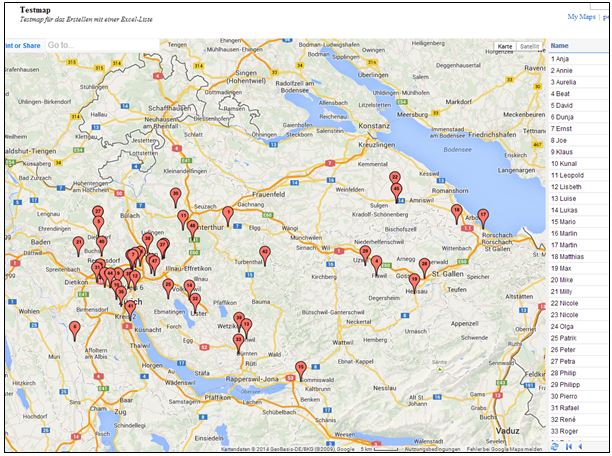Viewport: 612px width, 456px height.
Task: Select '1 Anja' in the name list
Action: point(579,59)
